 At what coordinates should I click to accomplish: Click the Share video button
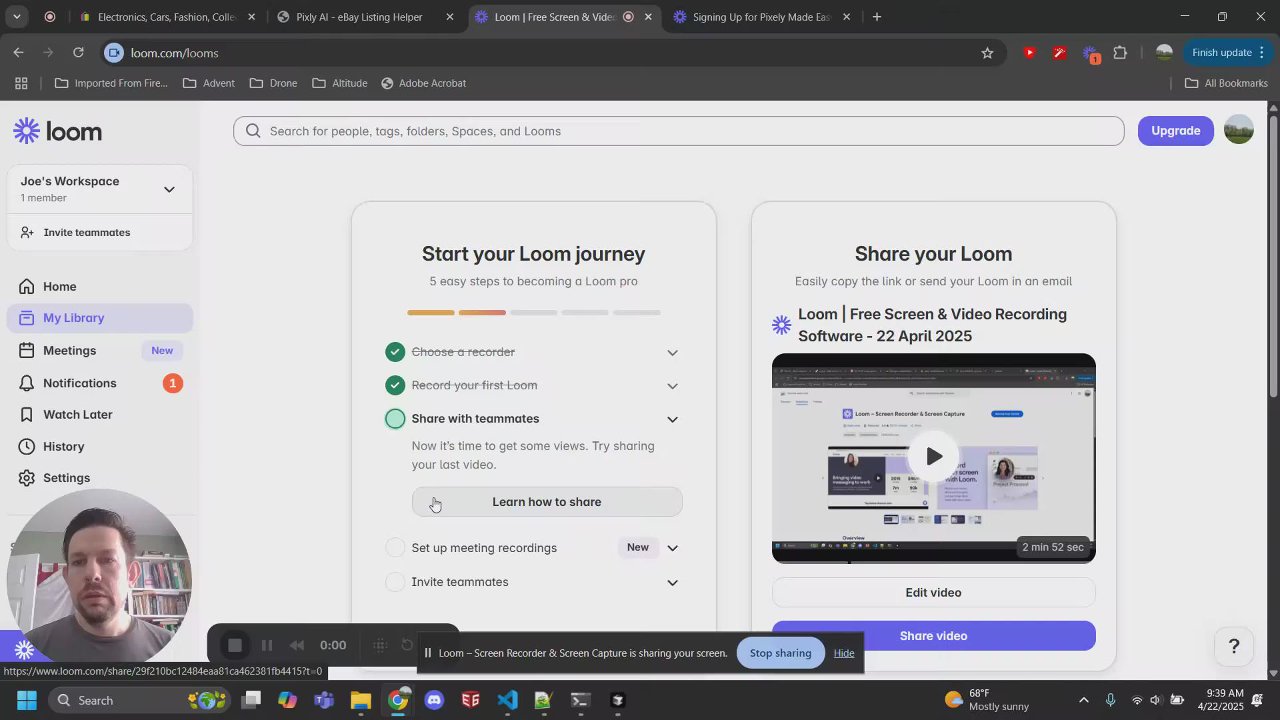(933, 636)
